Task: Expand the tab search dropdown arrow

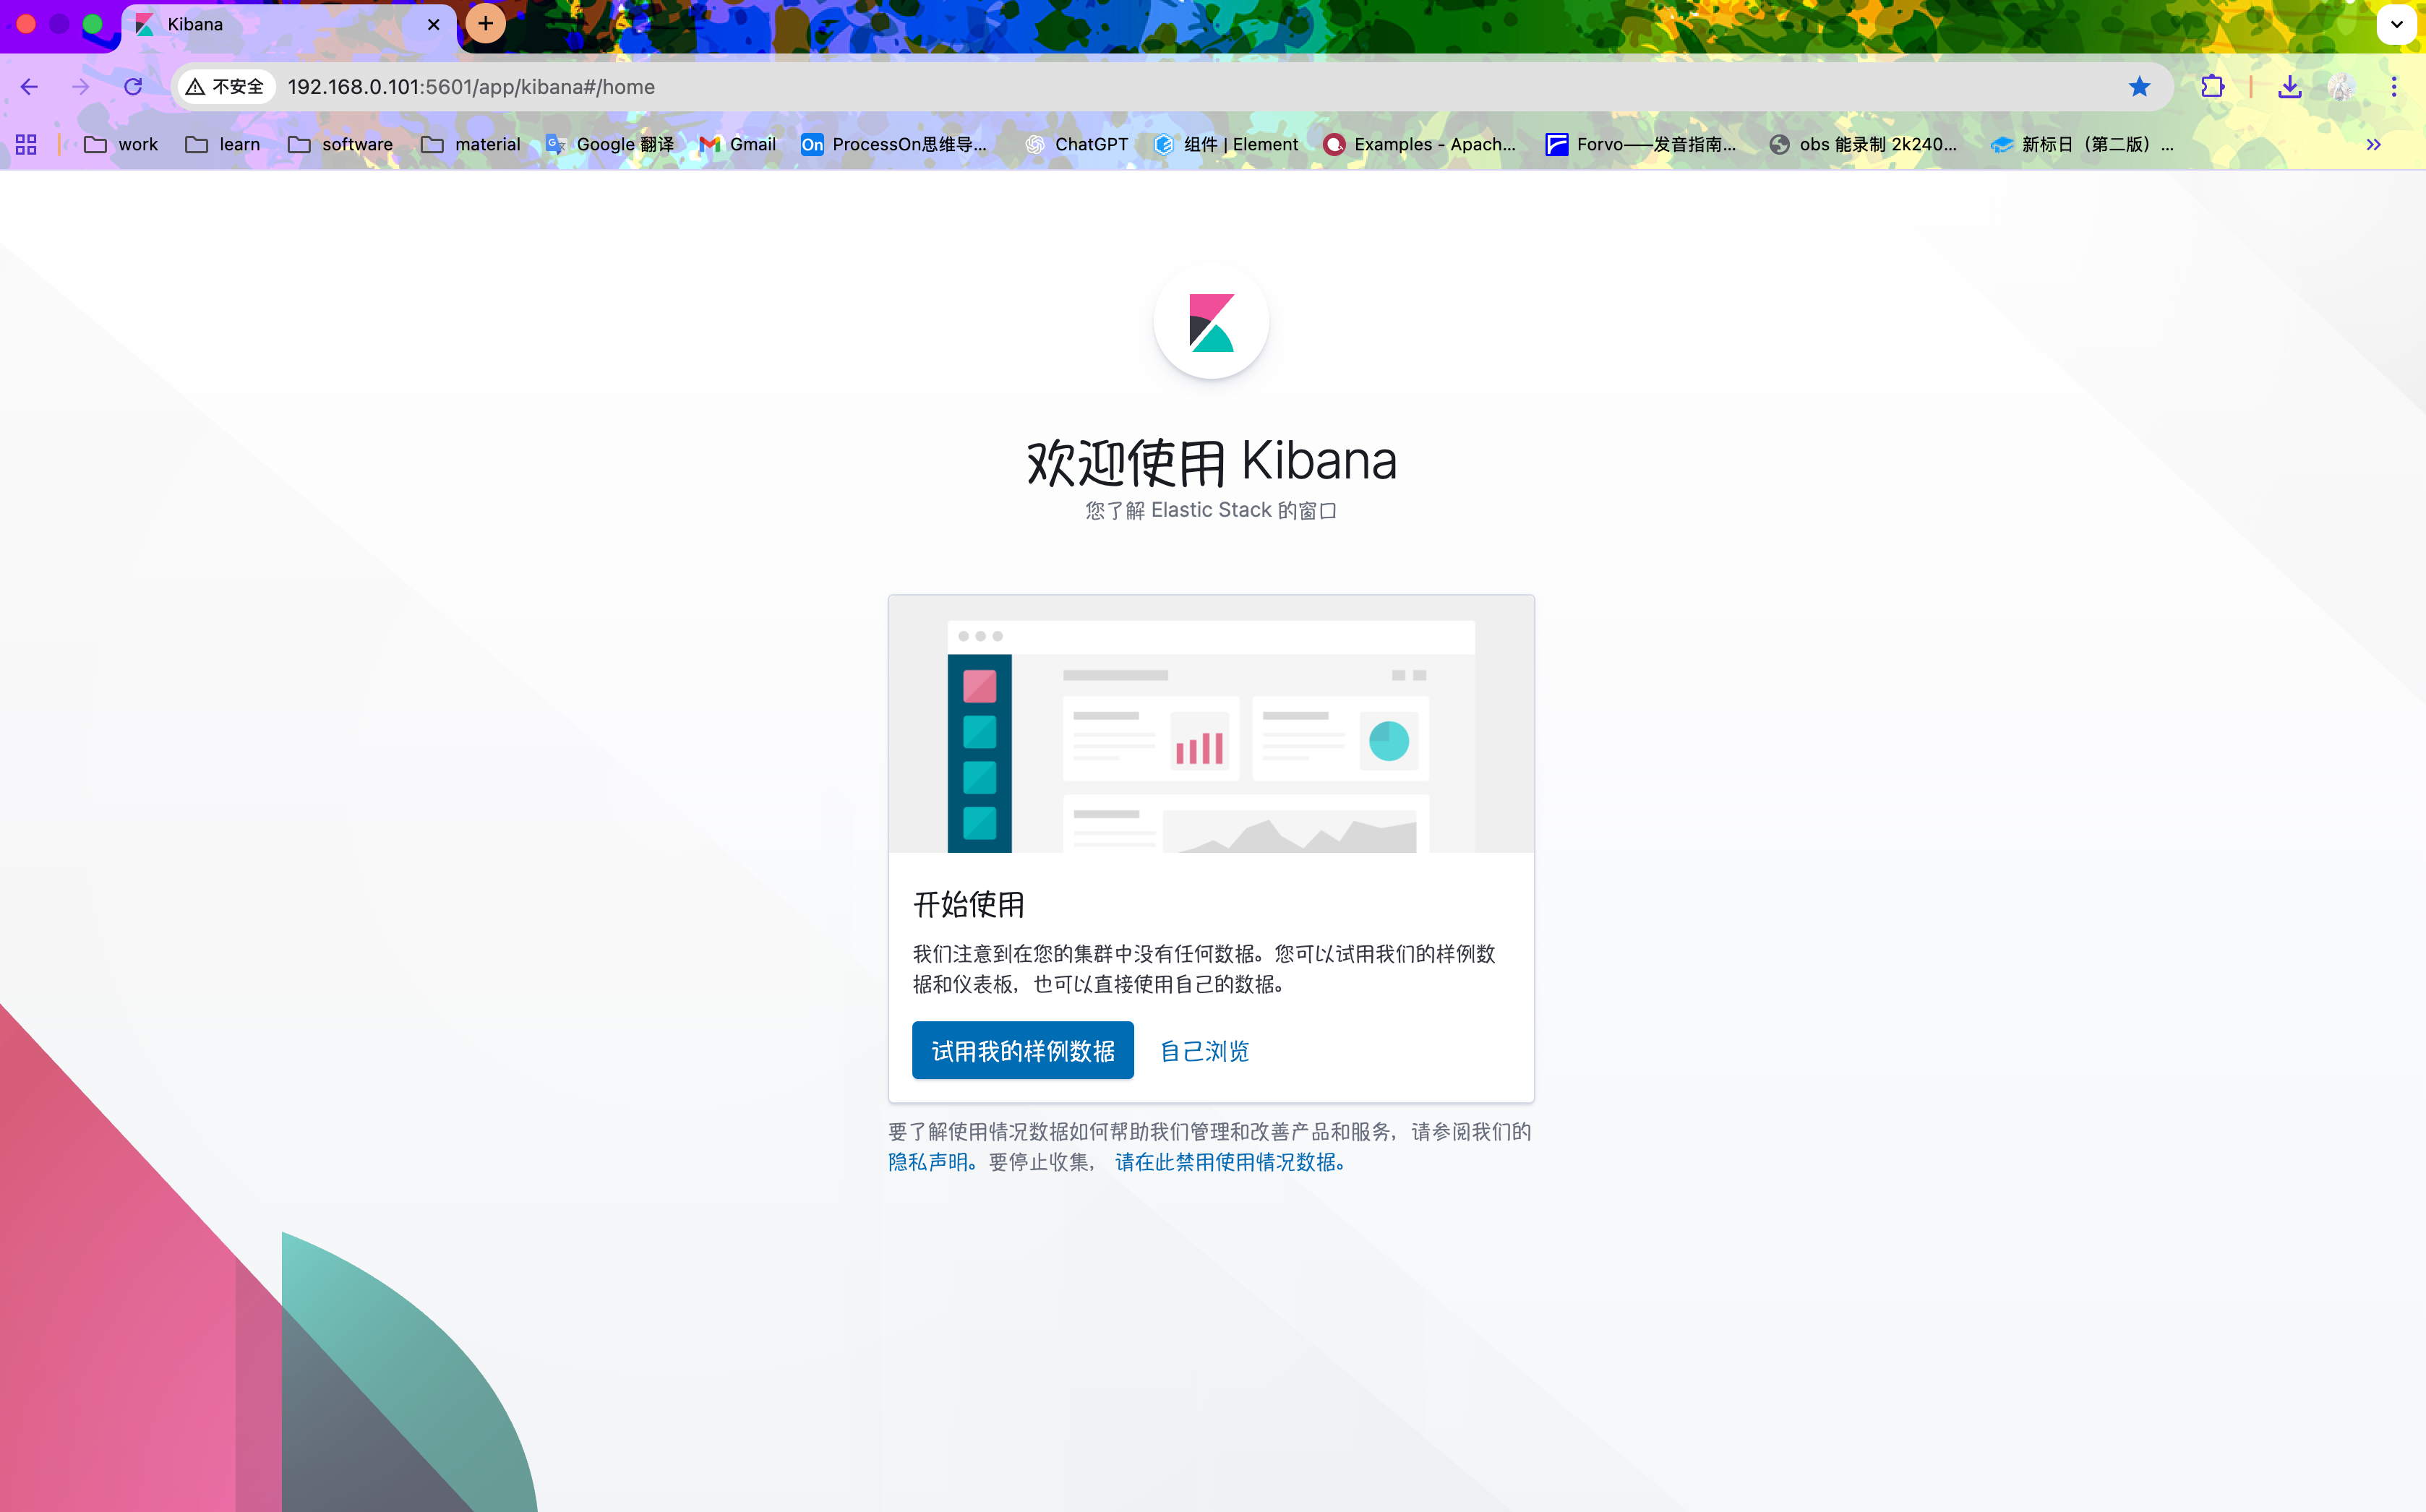Action: [2396, 24]
